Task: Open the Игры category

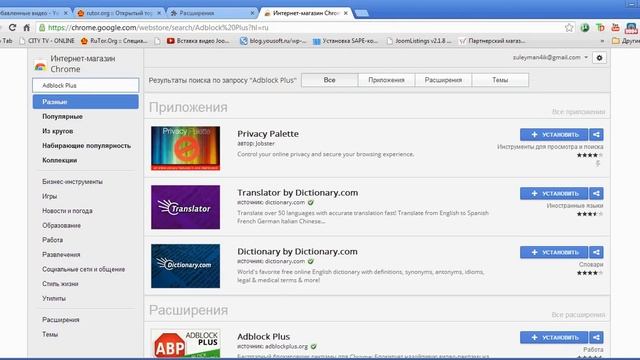Action: 49,196
